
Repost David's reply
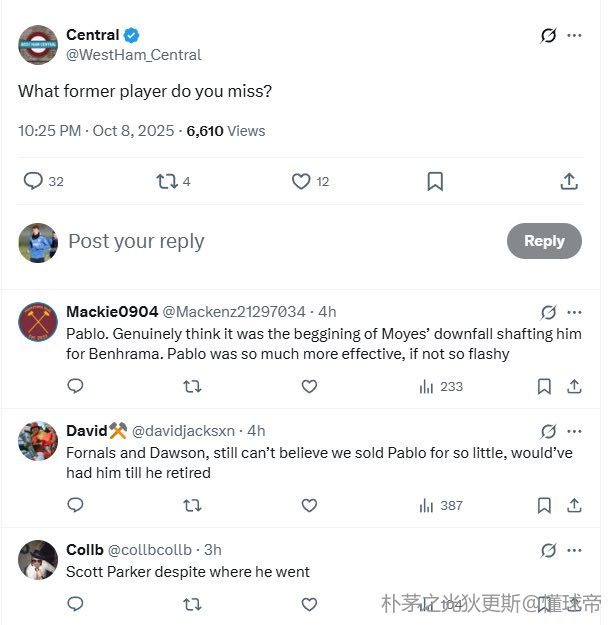coord(192,505)
